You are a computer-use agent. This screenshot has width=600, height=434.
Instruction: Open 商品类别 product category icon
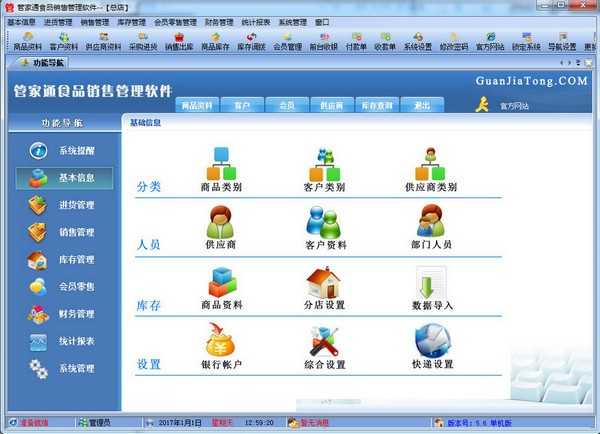tap(221, 164)
